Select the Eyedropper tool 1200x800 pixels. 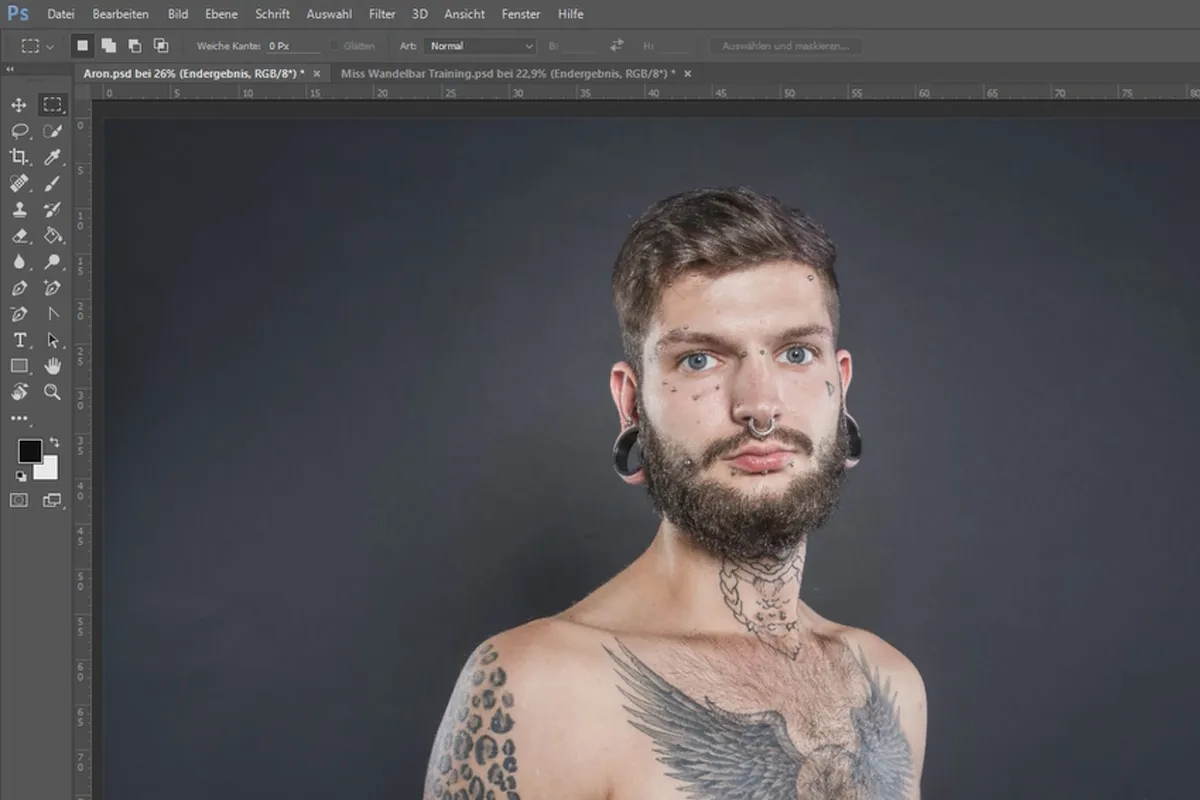(52, 157)
